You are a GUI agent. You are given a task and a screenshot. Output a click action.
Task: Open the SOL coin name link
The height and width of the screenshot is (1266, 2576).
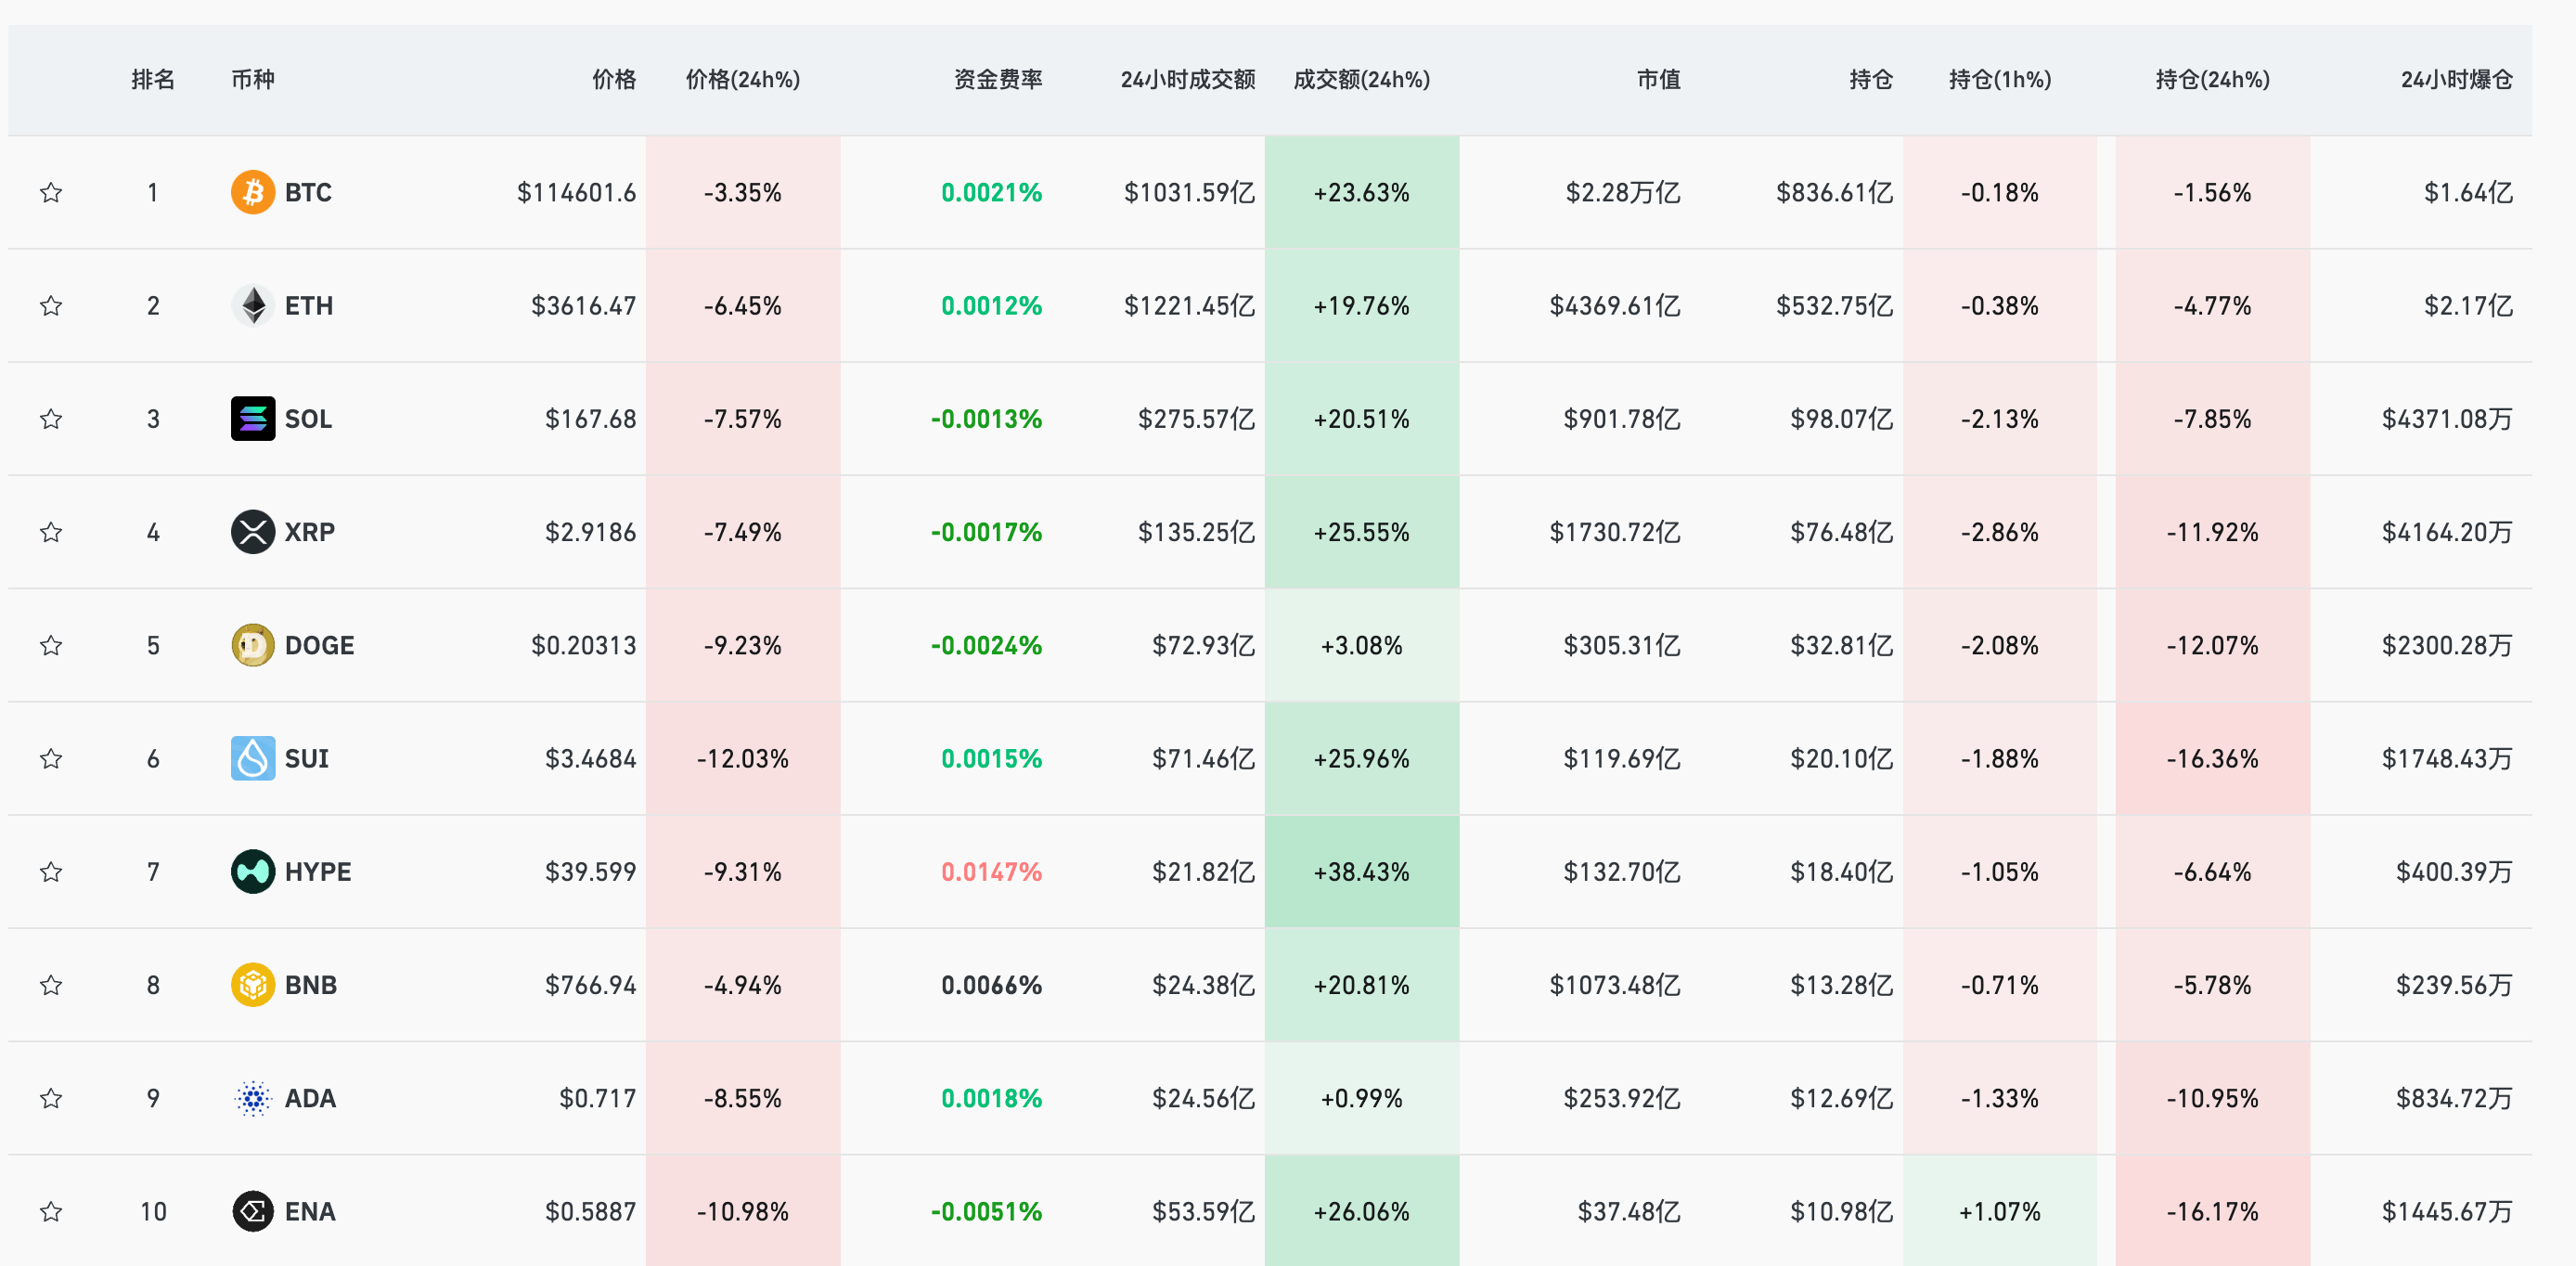309,419
